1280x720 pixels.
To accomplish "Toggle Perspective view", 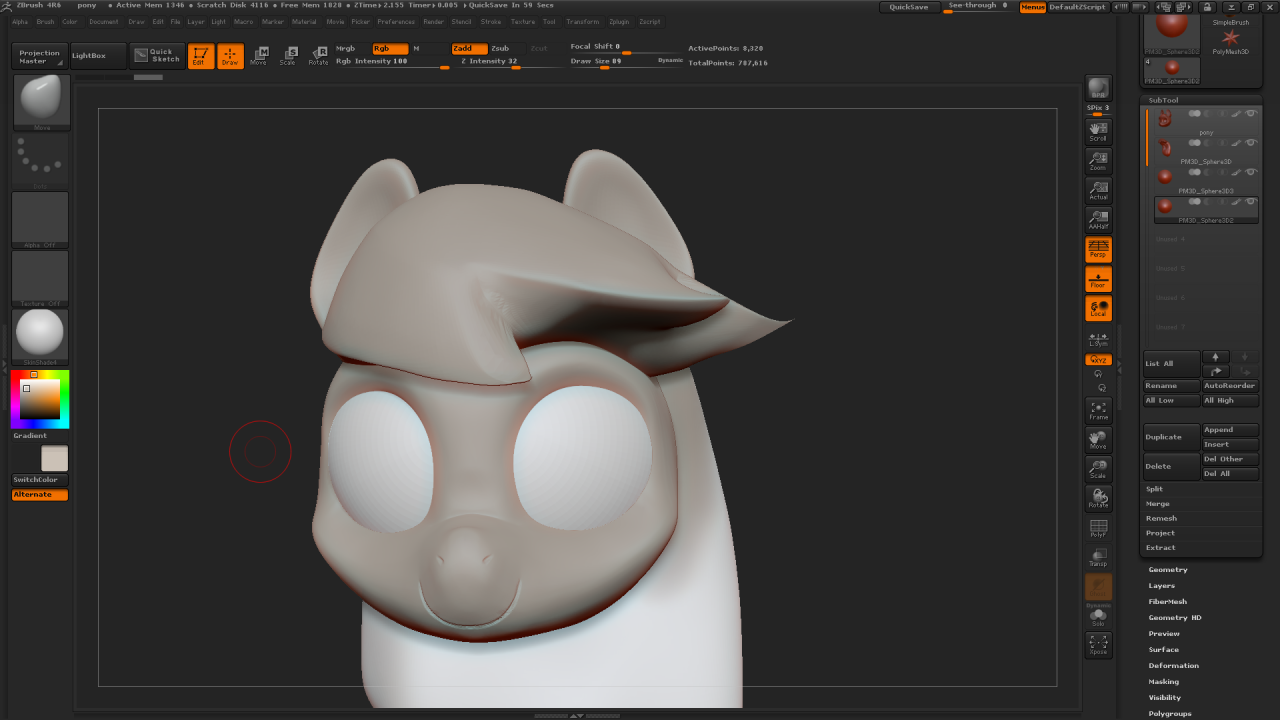I will pos(1098,249).
